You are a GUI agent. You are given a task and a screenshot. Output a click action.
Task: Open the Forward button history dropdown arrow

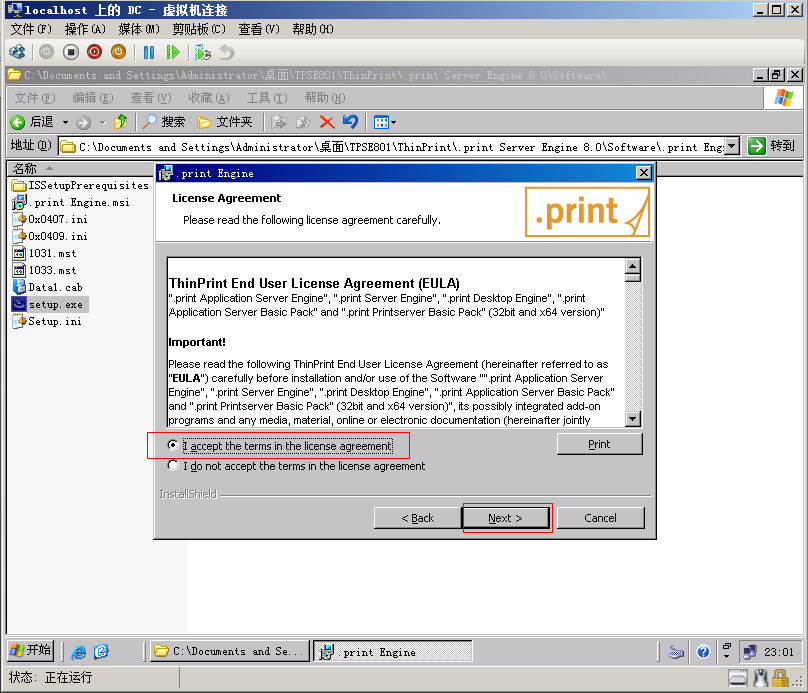point(103,123)
